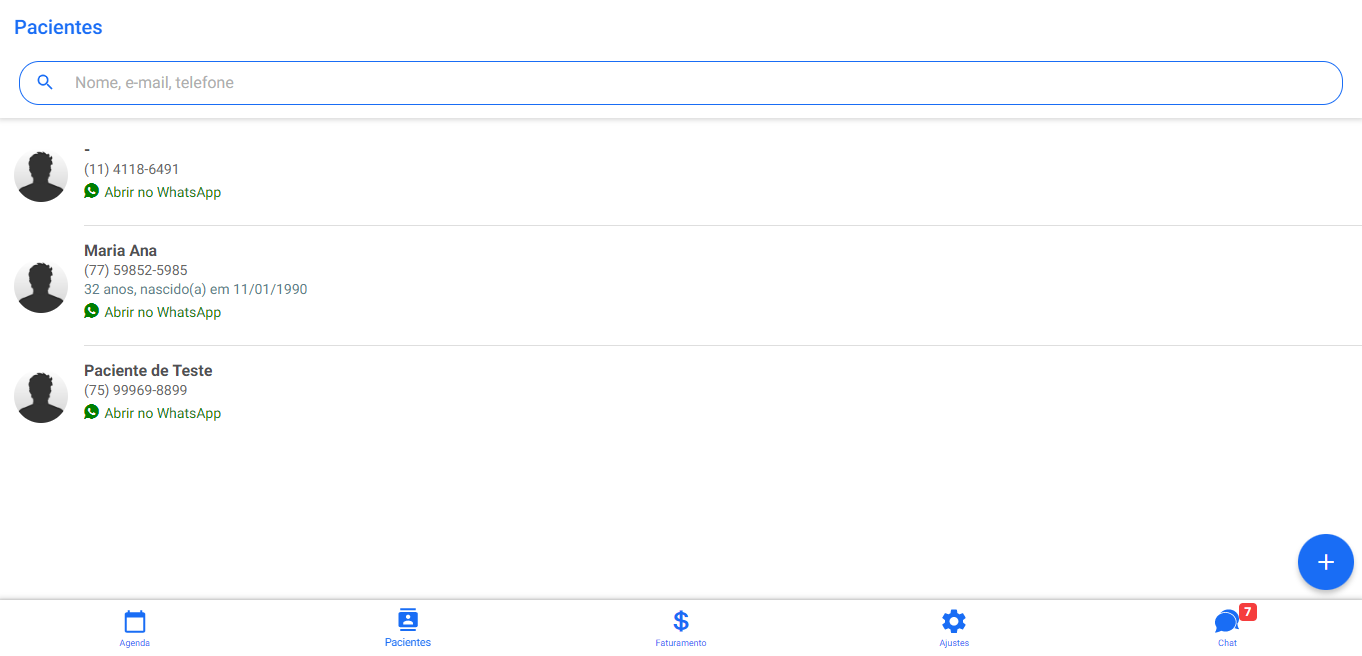Open Paciente de Teste name entry
Screen dimensions: 1362x656
point(148,370)
